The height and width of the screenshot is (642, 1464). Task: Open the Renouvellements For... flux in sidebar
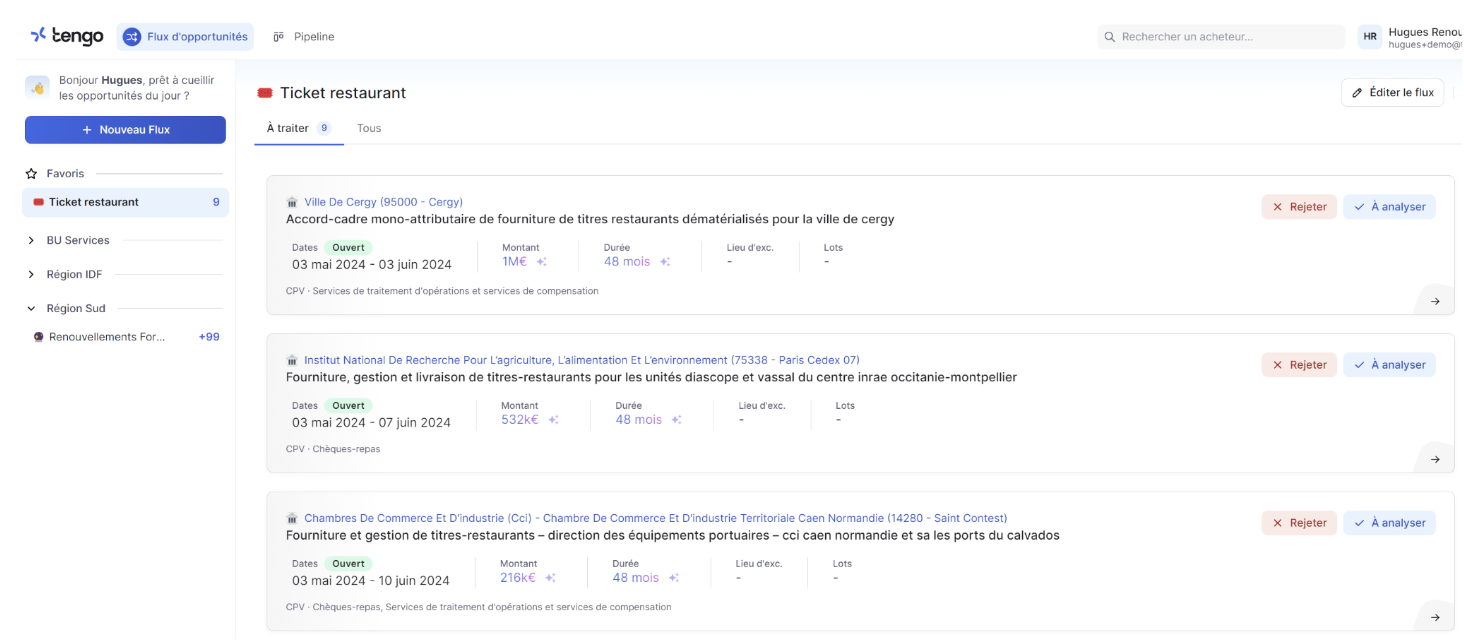click(106, 337)
